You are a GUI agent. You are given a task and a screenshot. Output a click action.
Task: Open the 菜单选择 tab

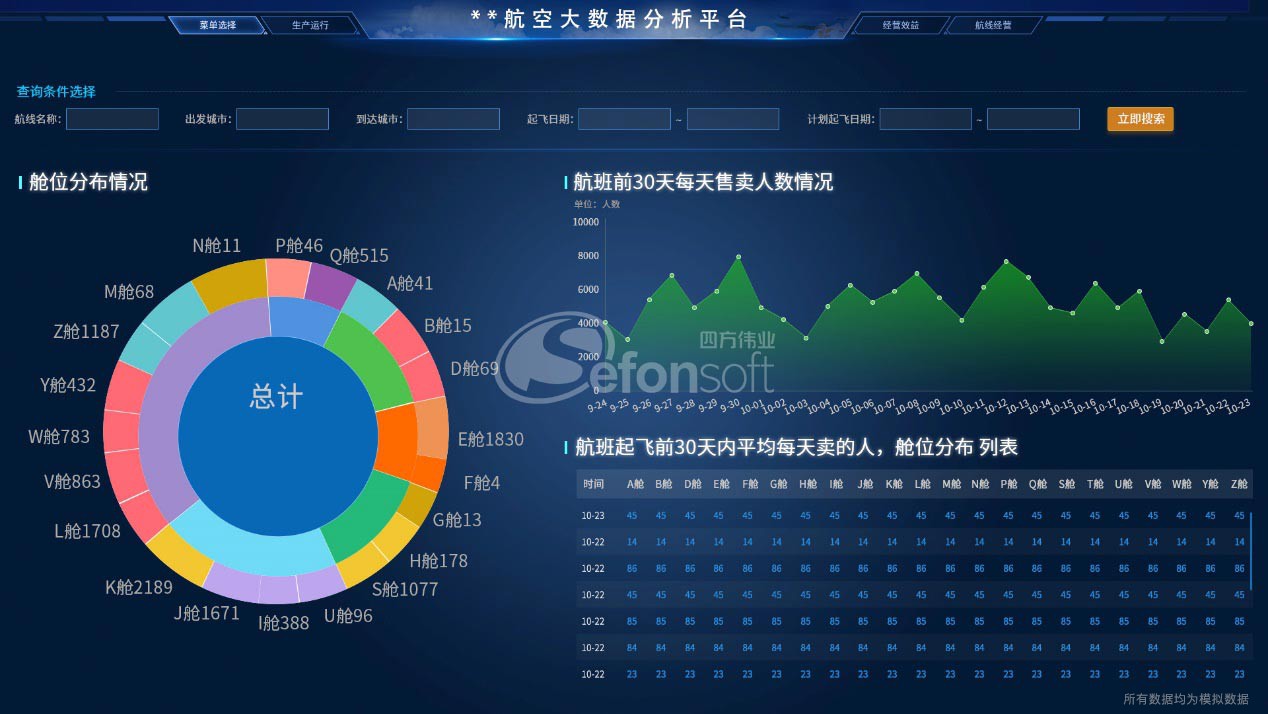click(x=217, y=25)
